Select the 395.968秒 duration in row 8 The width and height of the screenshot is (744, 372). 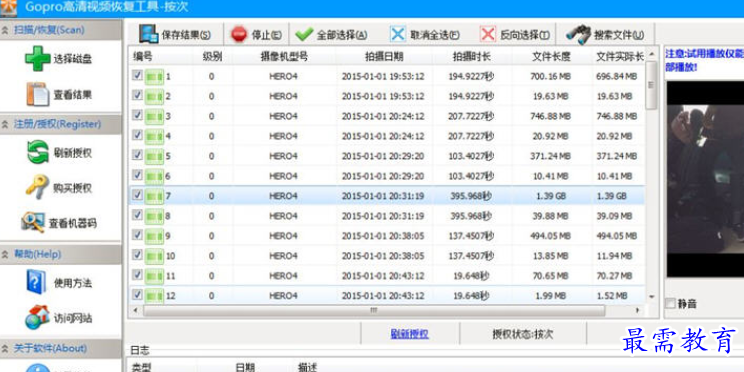(471, 216)
